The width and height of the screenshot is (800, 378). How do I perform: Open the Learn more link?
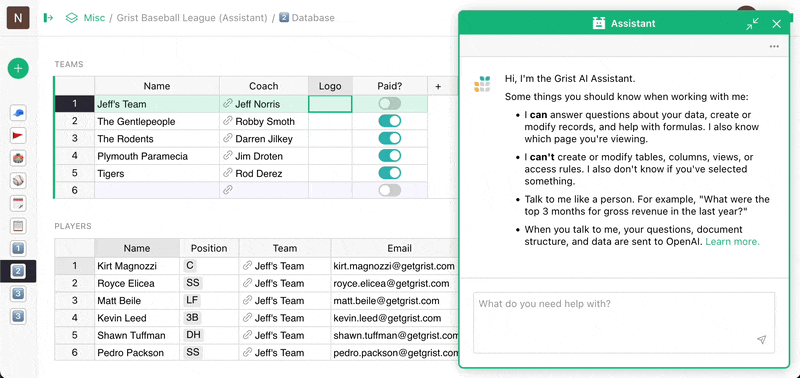tap(732, 242)
